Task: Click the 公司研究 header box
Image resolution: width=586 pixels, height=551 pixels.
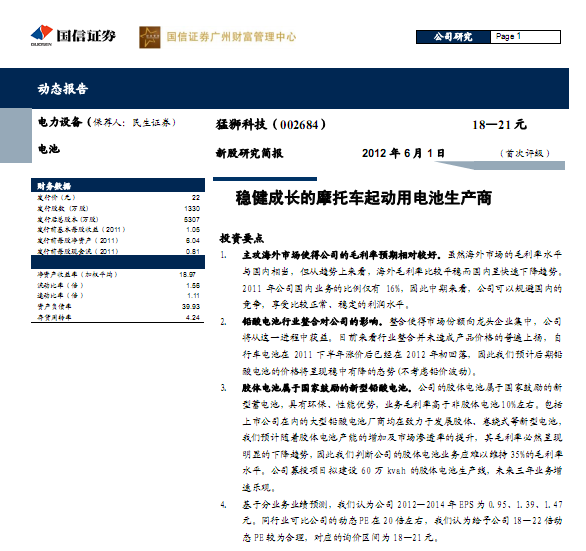Action: point(453,37)
